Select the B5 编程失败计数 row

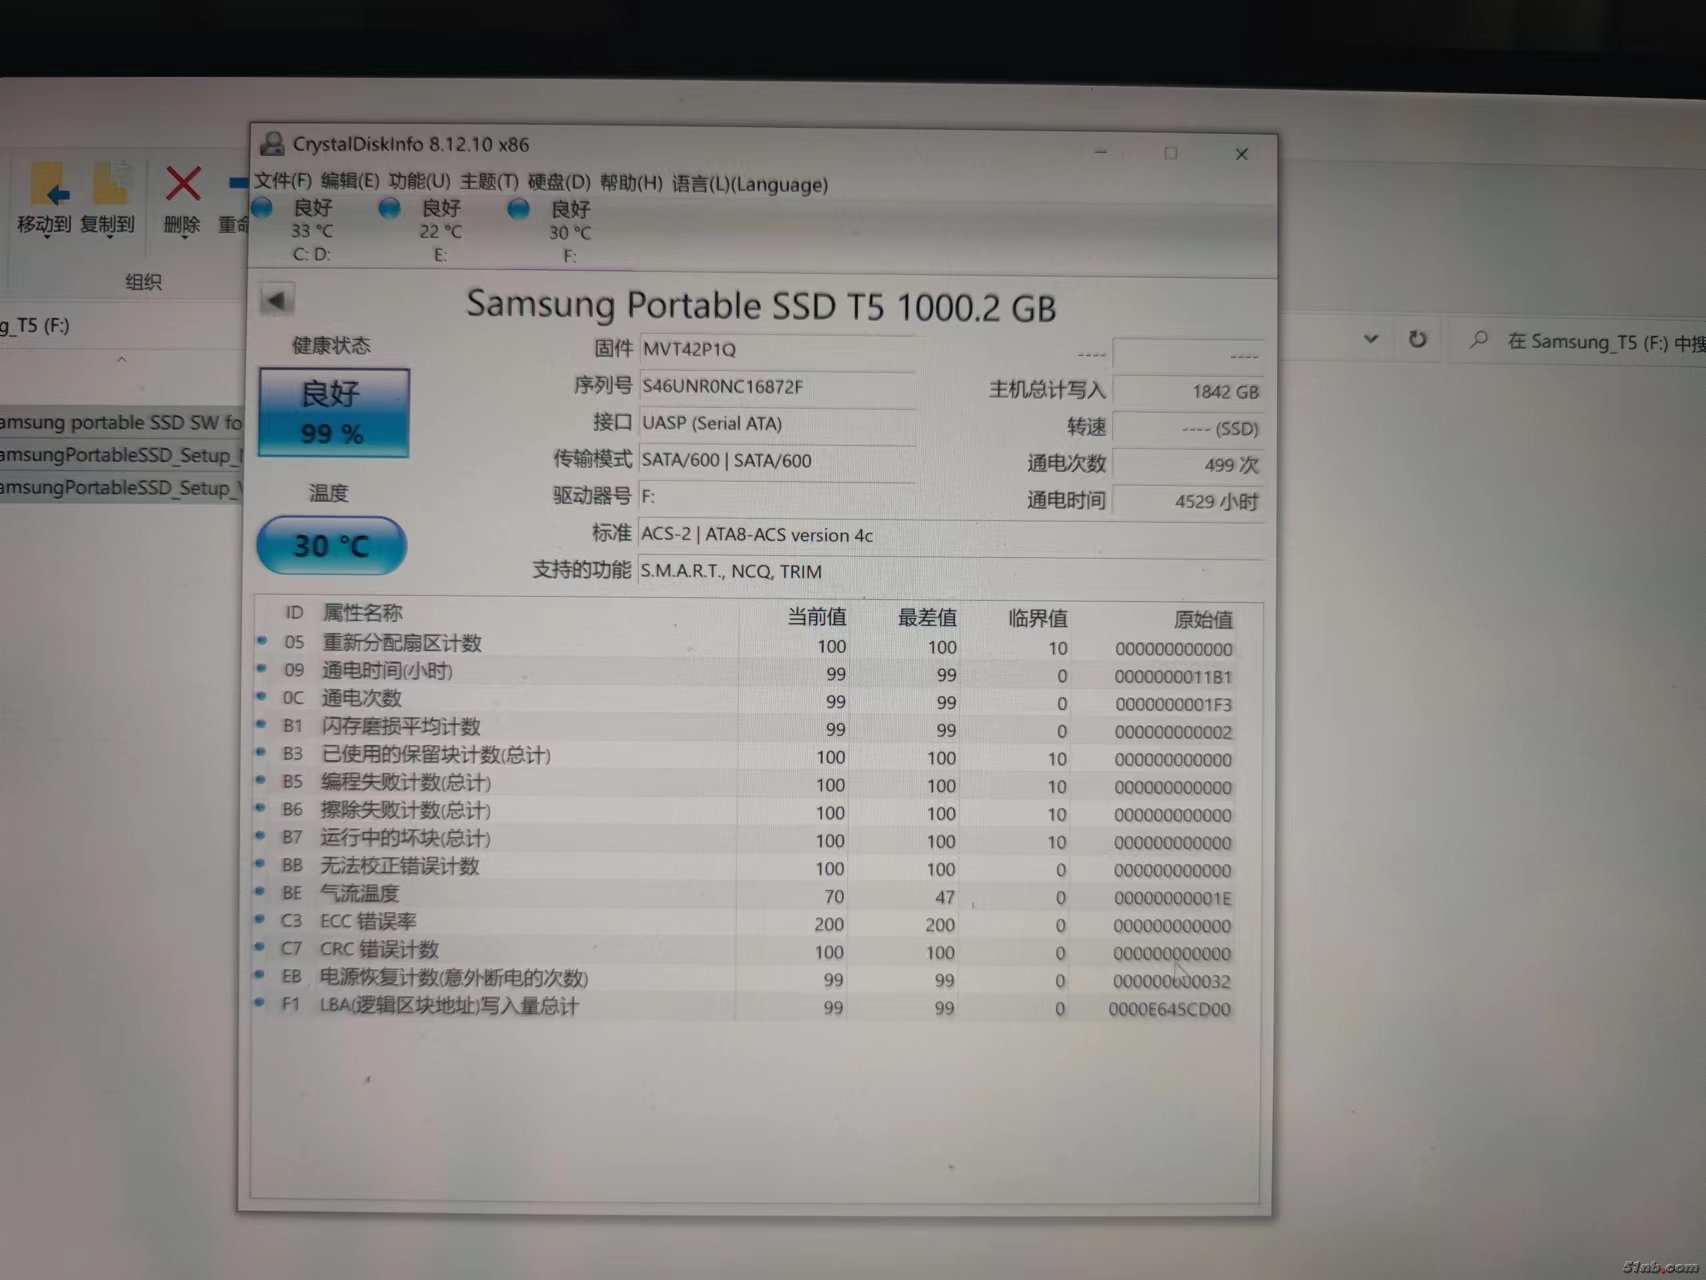point(745,785)
